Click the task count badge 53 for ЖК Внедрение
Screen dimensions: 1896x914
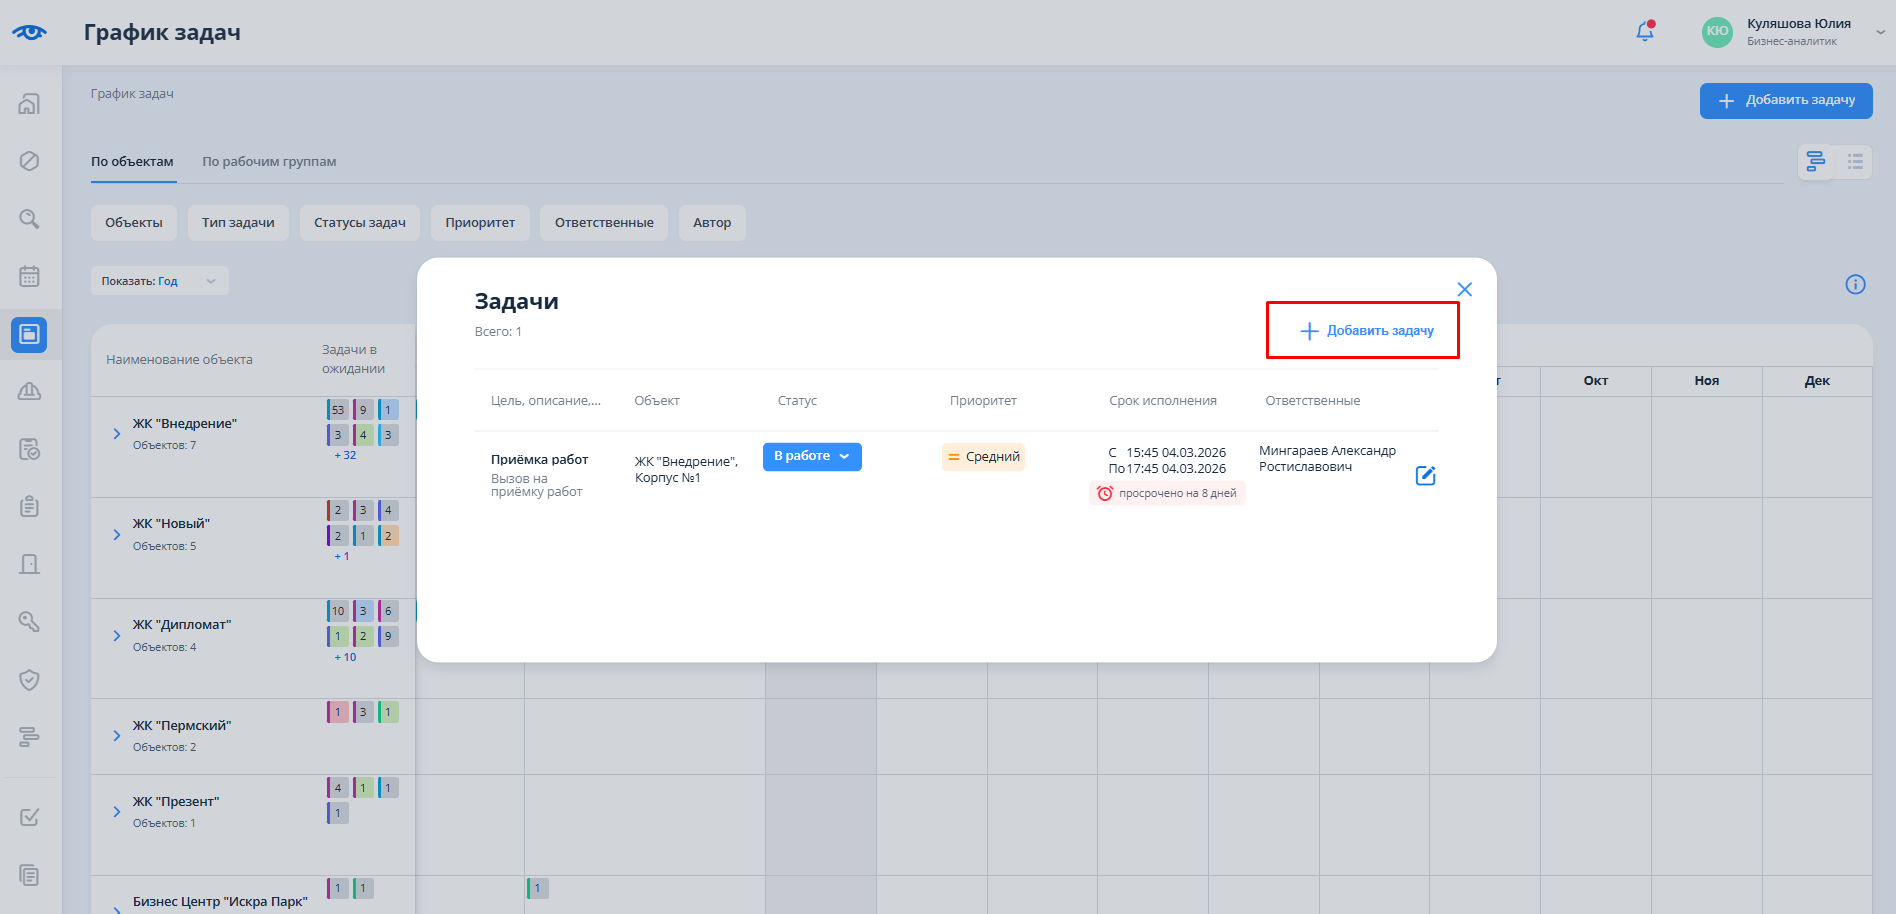337,410
